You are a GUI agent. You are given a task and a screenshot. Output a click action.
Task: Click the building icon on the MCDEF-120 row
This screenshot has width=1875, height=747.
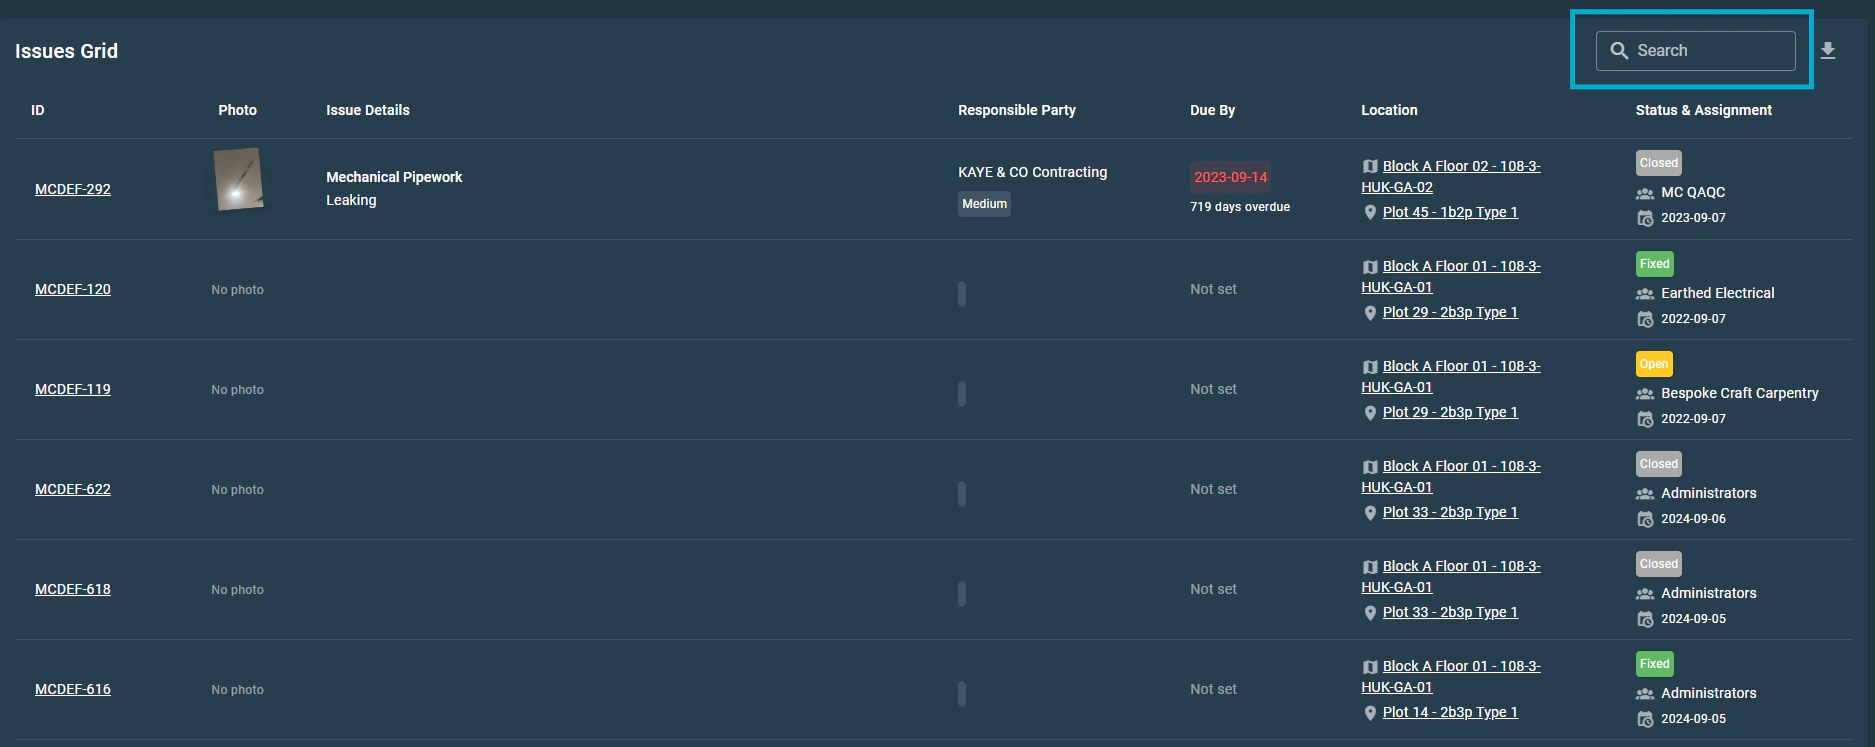point(1370,266)
